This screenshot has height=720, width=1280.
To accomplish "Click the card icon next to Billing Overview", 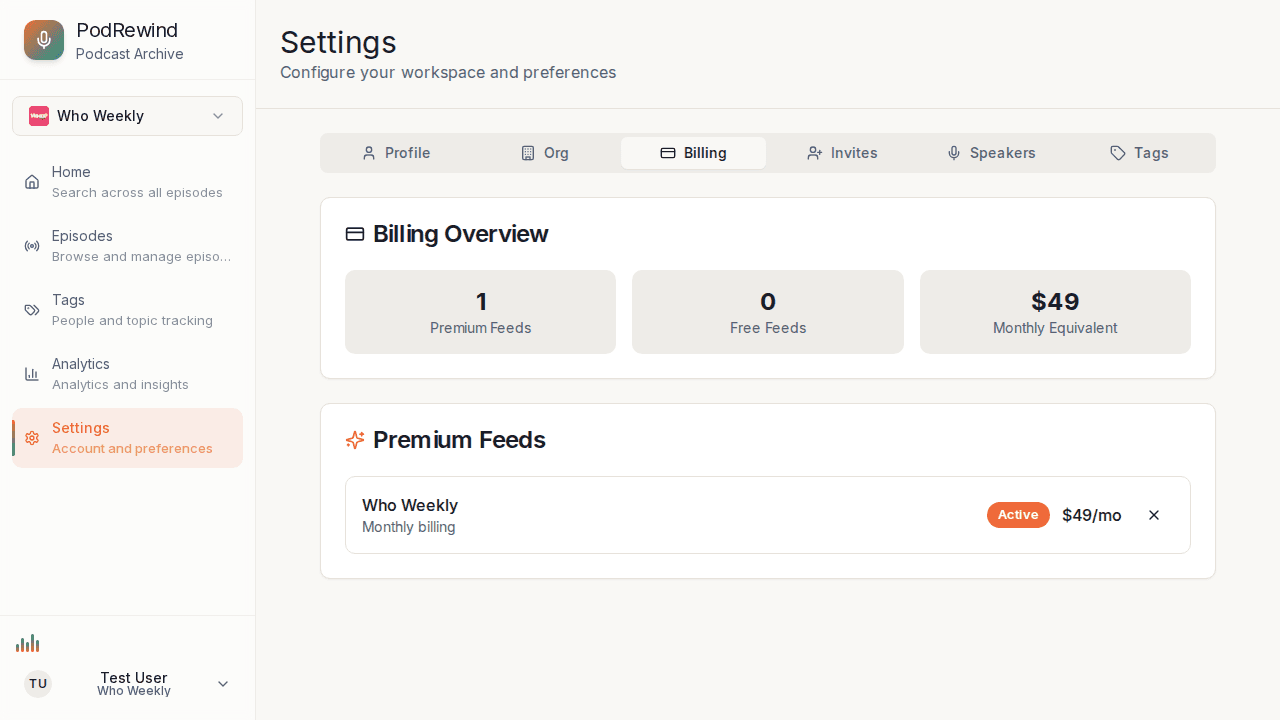I will [x=355, y=233].
